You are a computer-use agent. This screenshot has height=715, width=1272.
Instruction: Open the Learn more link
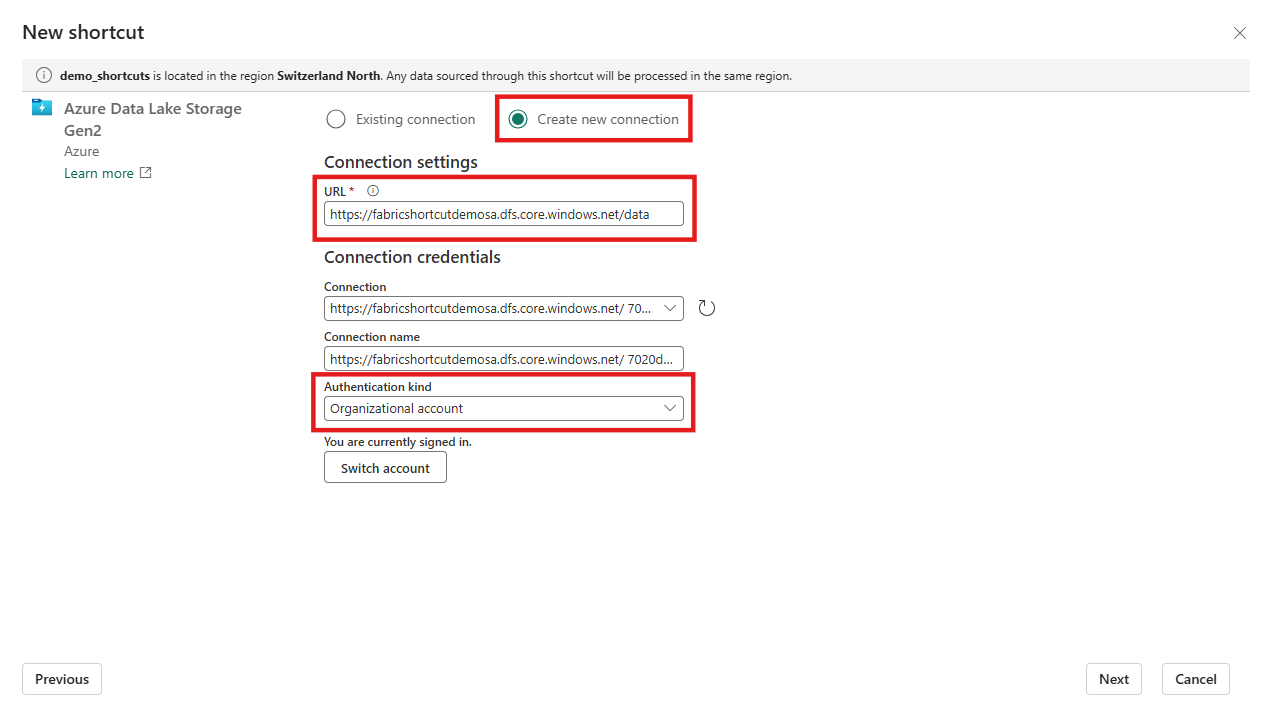click(x=98, y=172)
